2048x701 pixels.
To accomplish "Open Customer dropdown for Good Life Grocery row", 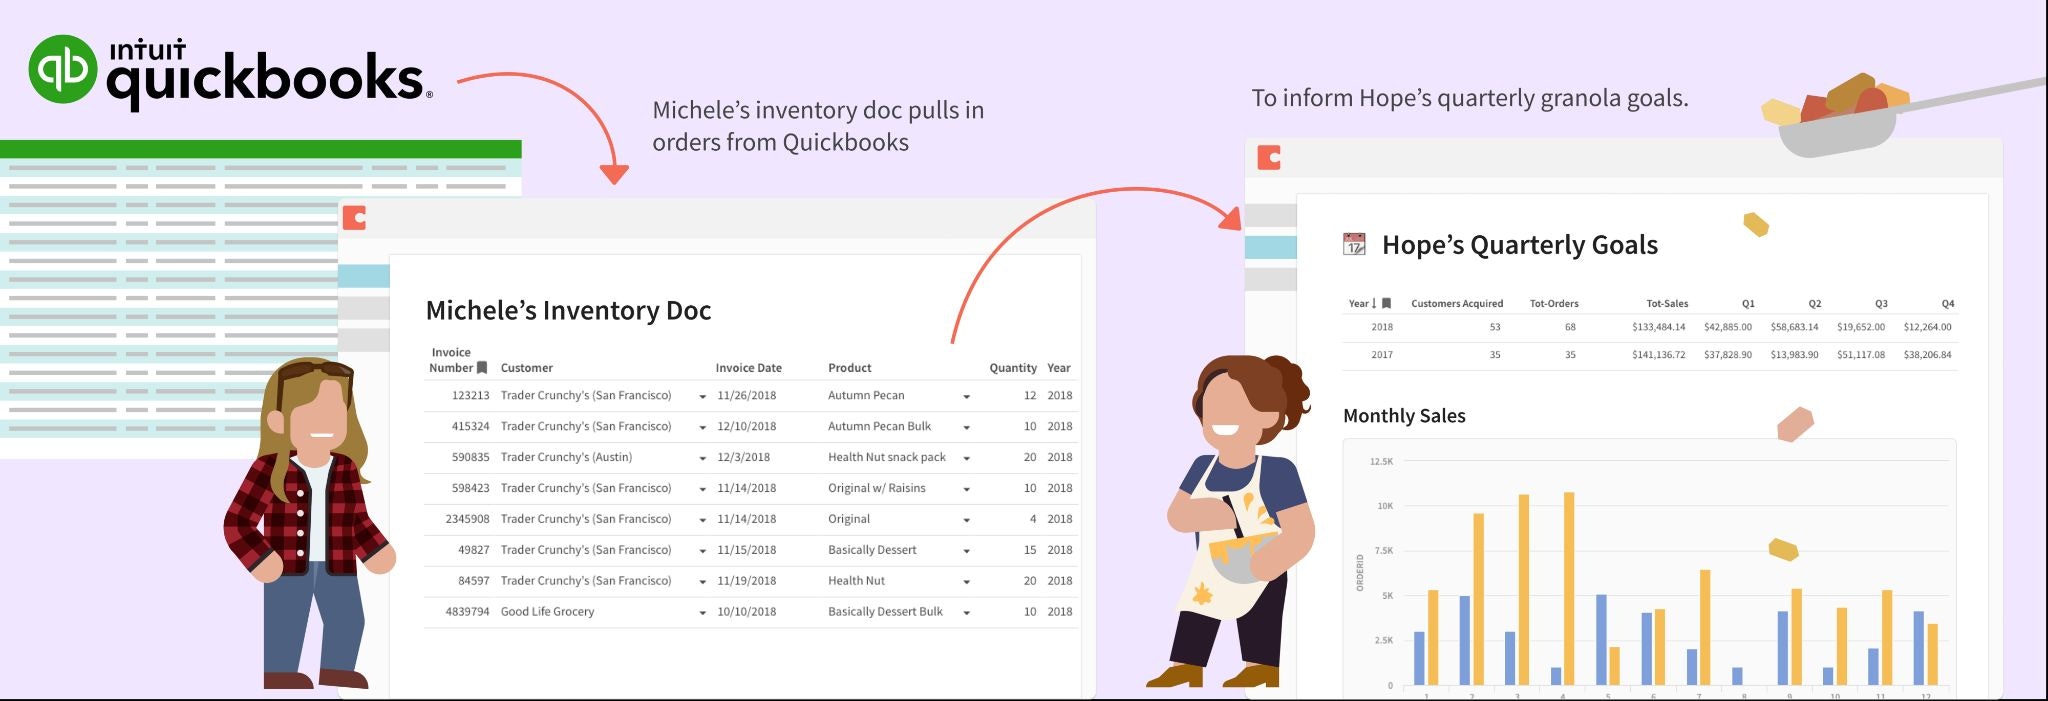I will point(702,613).
